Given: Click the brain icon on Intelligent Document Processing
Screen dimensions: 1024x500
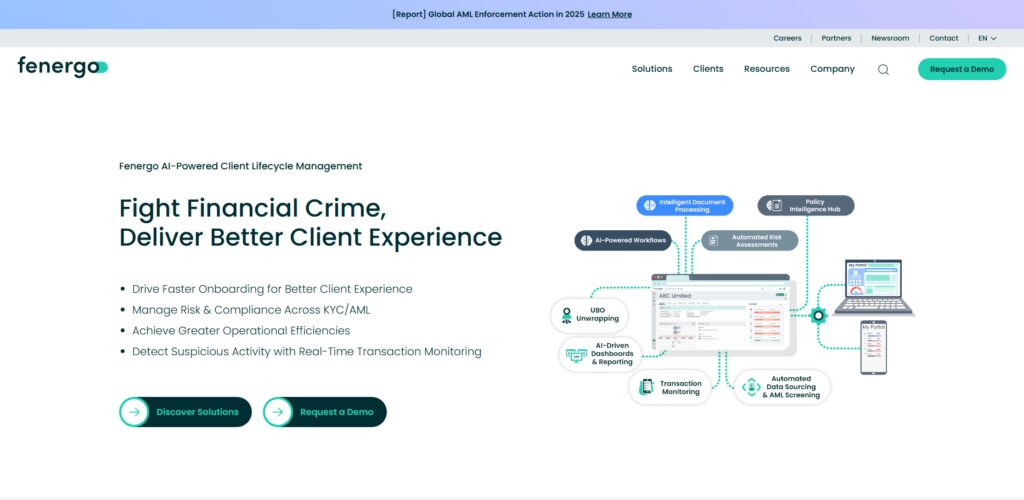Looking at the screenshot, I should click(649, 206).
